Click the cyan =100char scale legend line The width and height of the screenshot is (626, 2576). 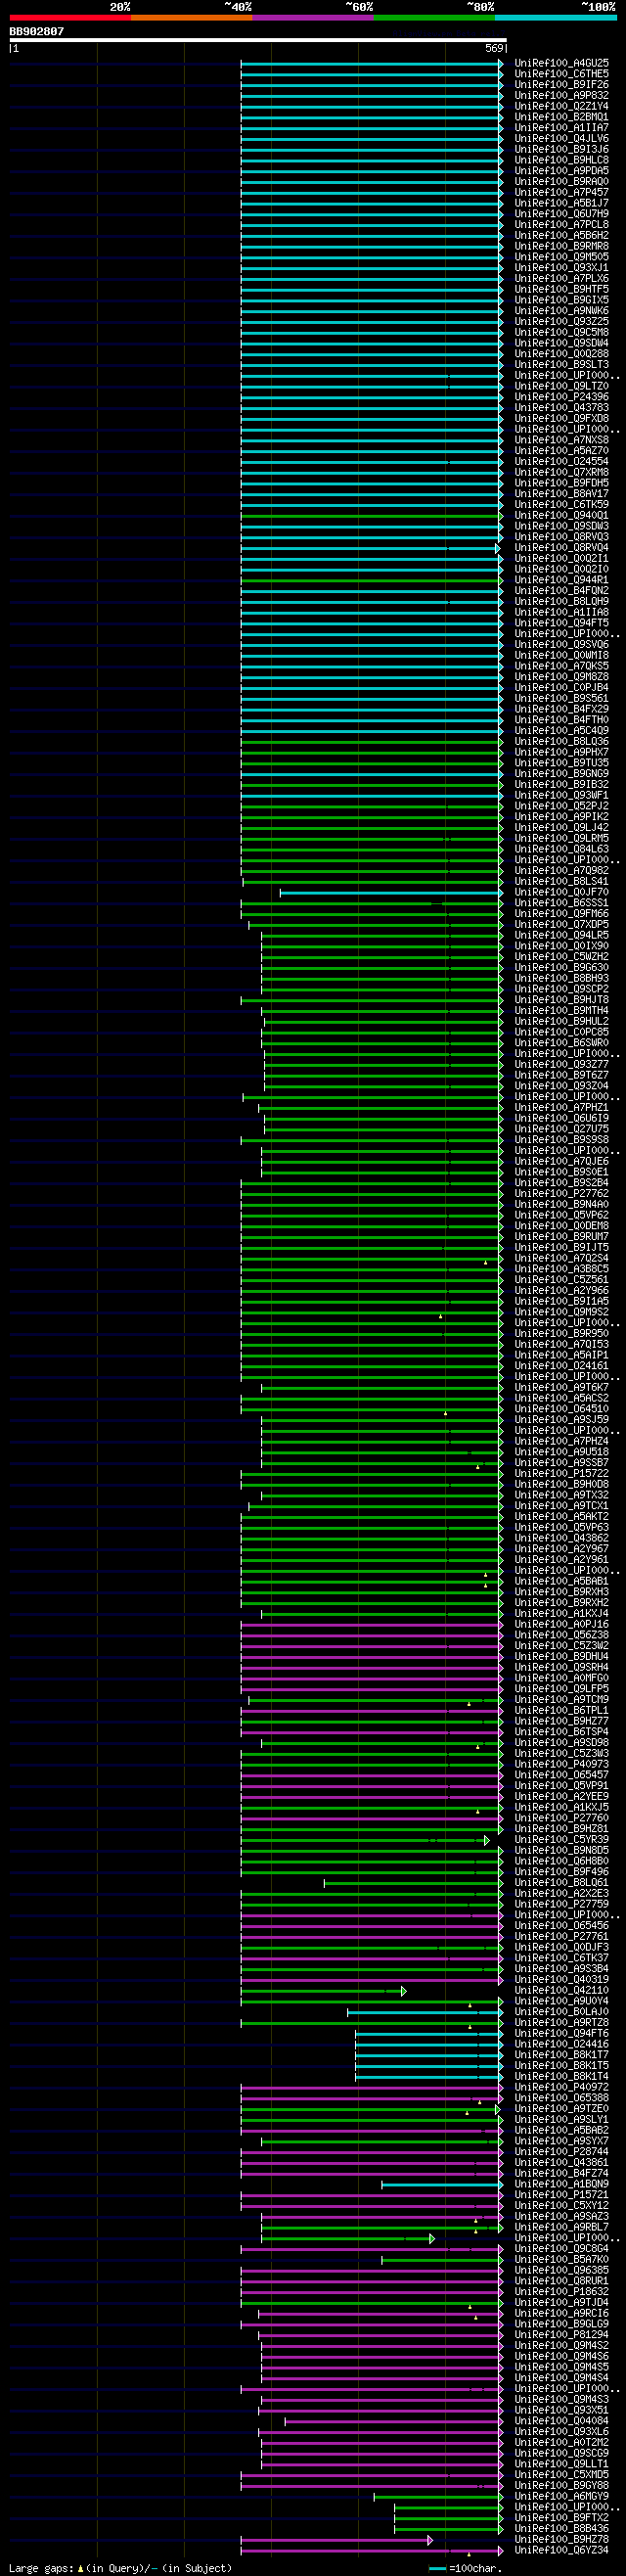click(x=437, y=2568)
